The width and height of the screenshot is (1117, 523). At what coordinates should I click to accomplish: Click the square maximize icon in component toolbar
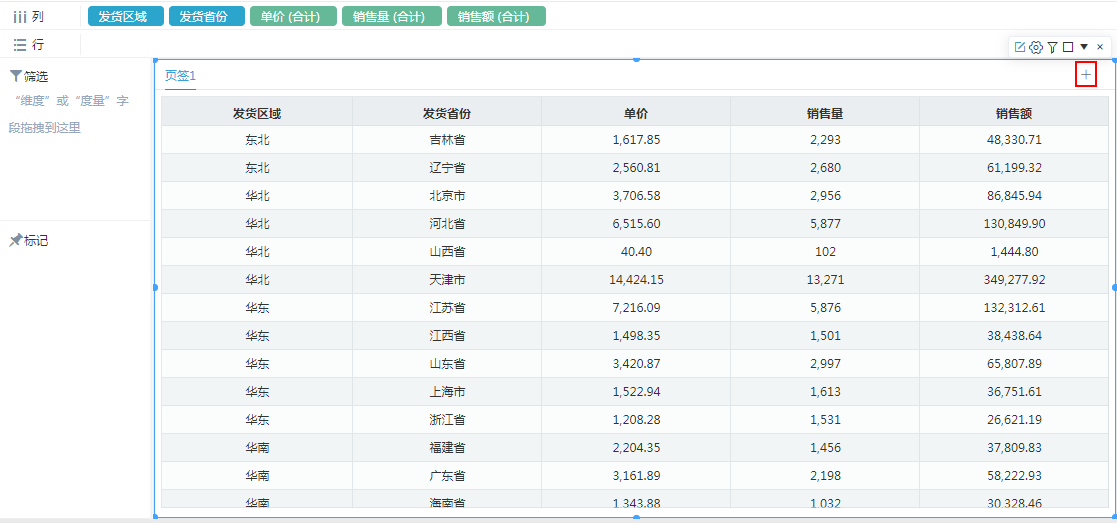point(1068,47)
